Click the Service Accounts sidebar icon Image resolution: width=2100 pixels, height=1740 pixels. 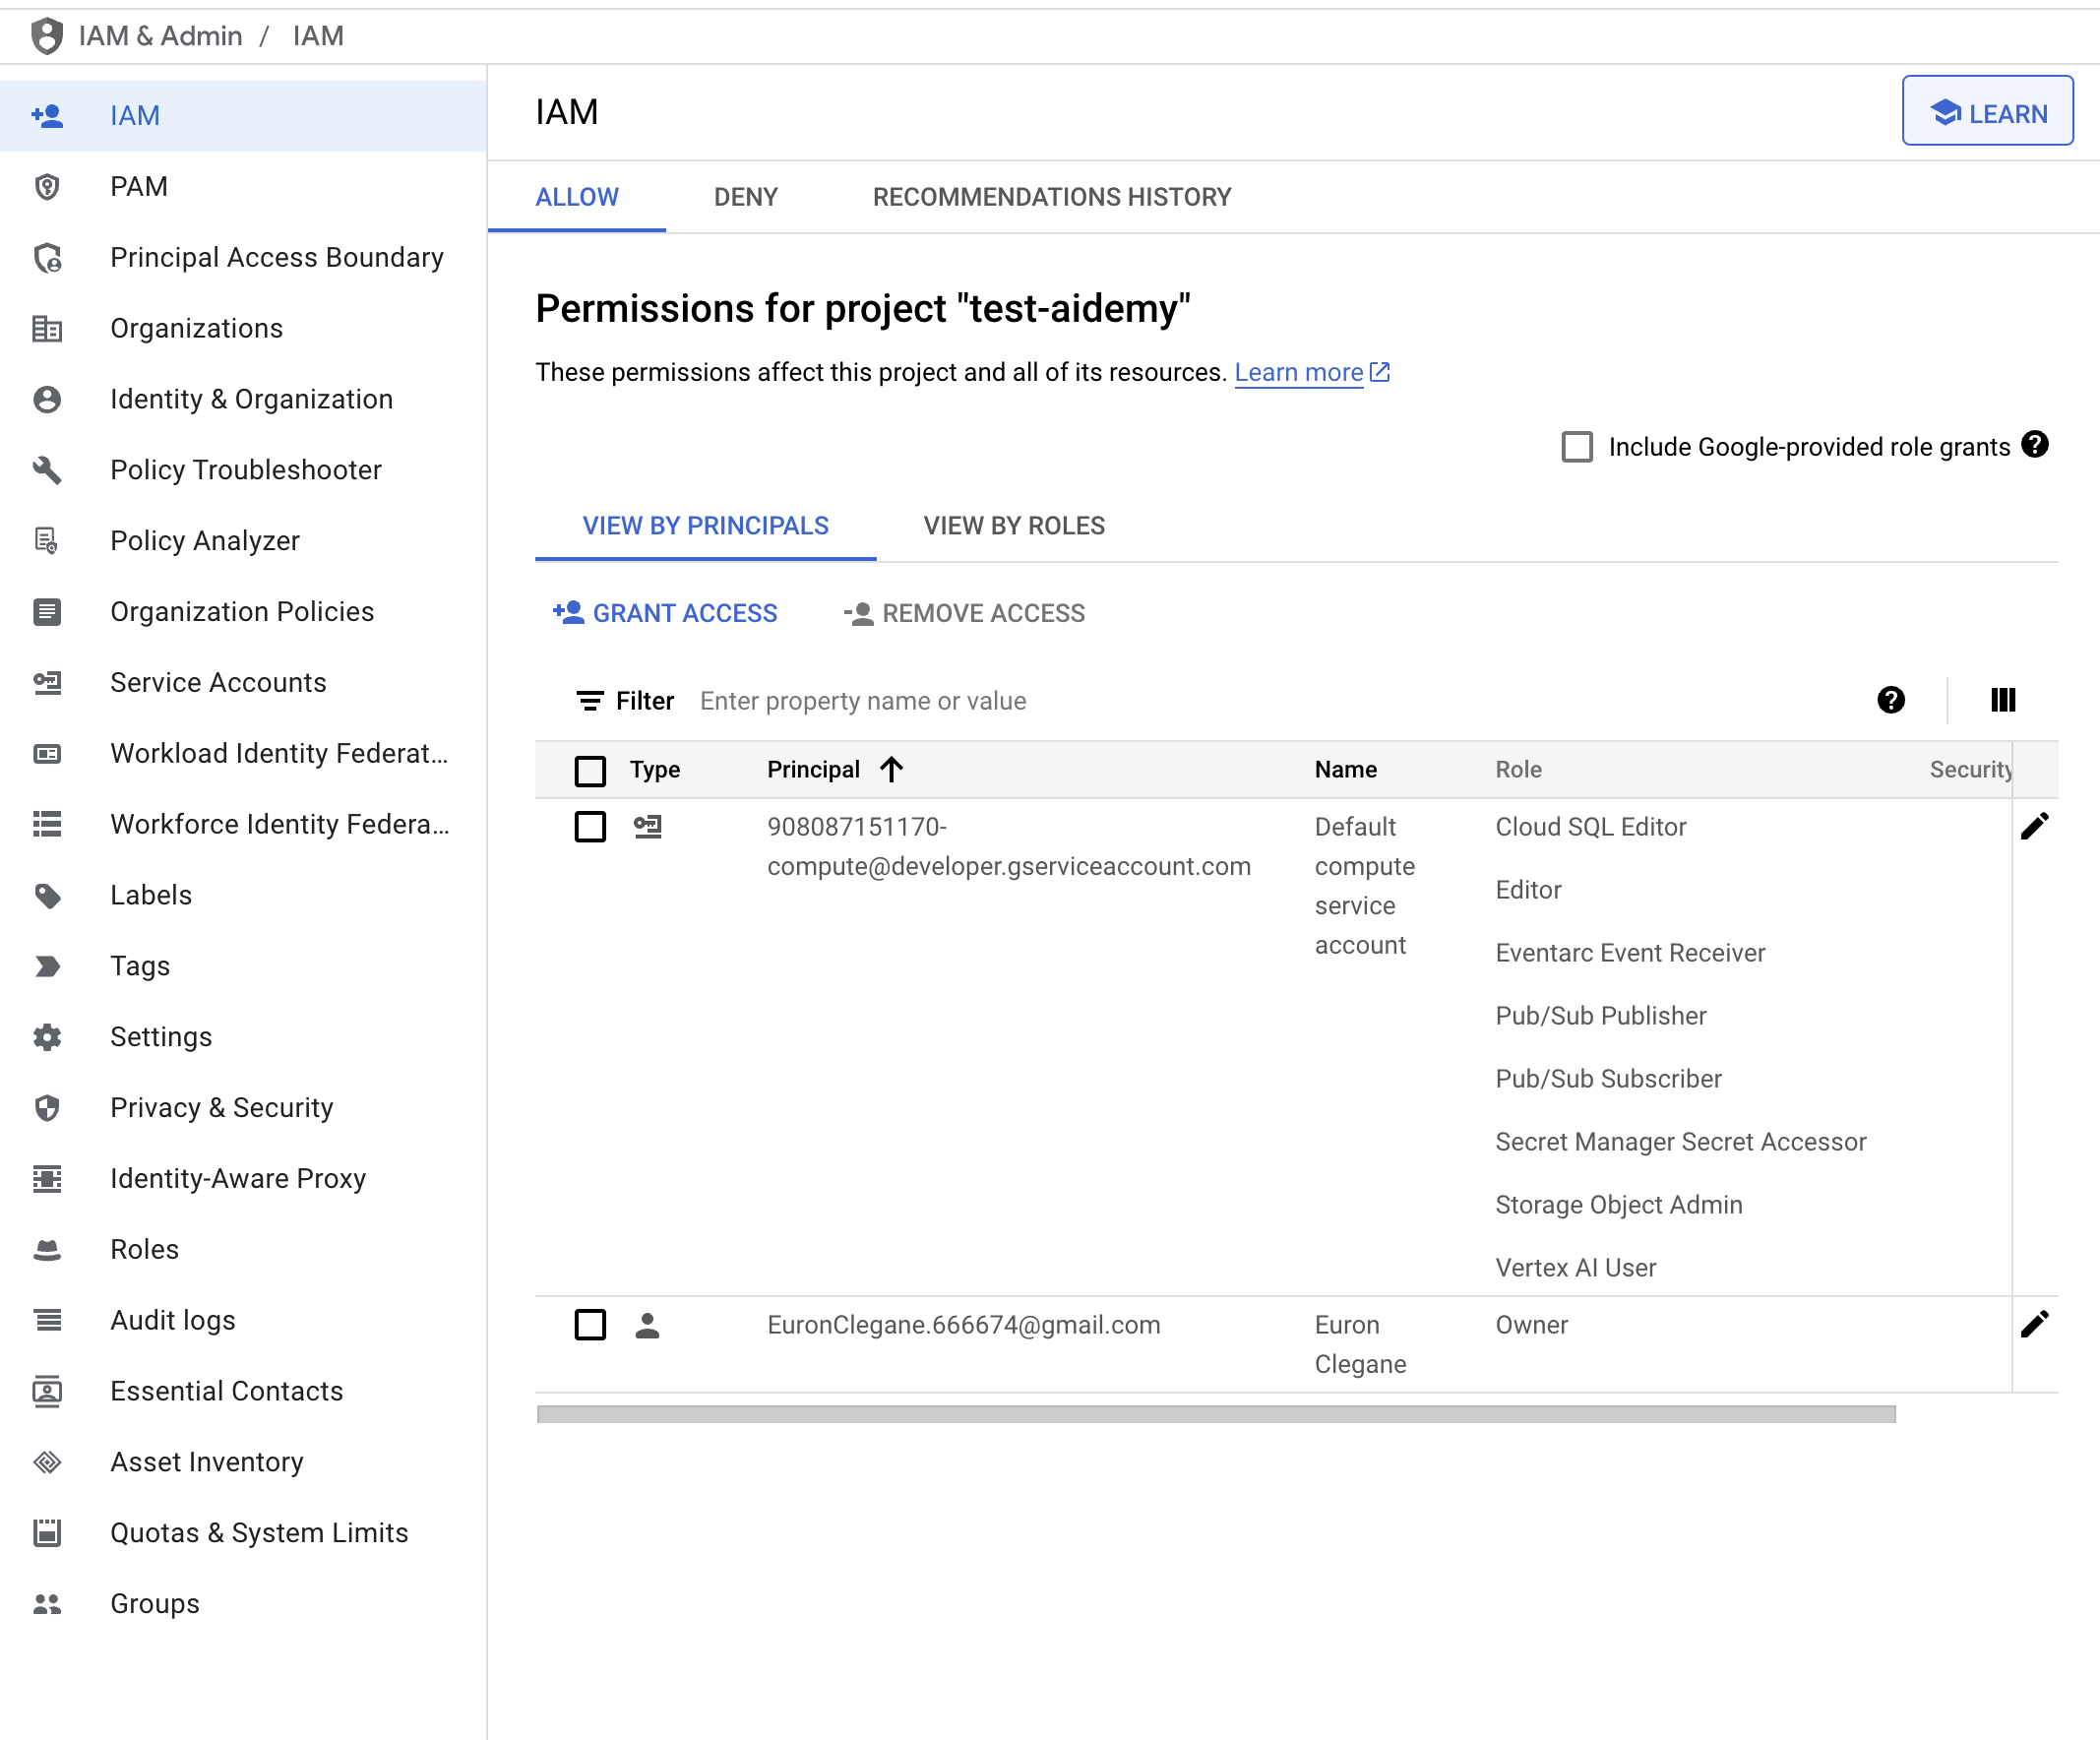pos(47,682)
